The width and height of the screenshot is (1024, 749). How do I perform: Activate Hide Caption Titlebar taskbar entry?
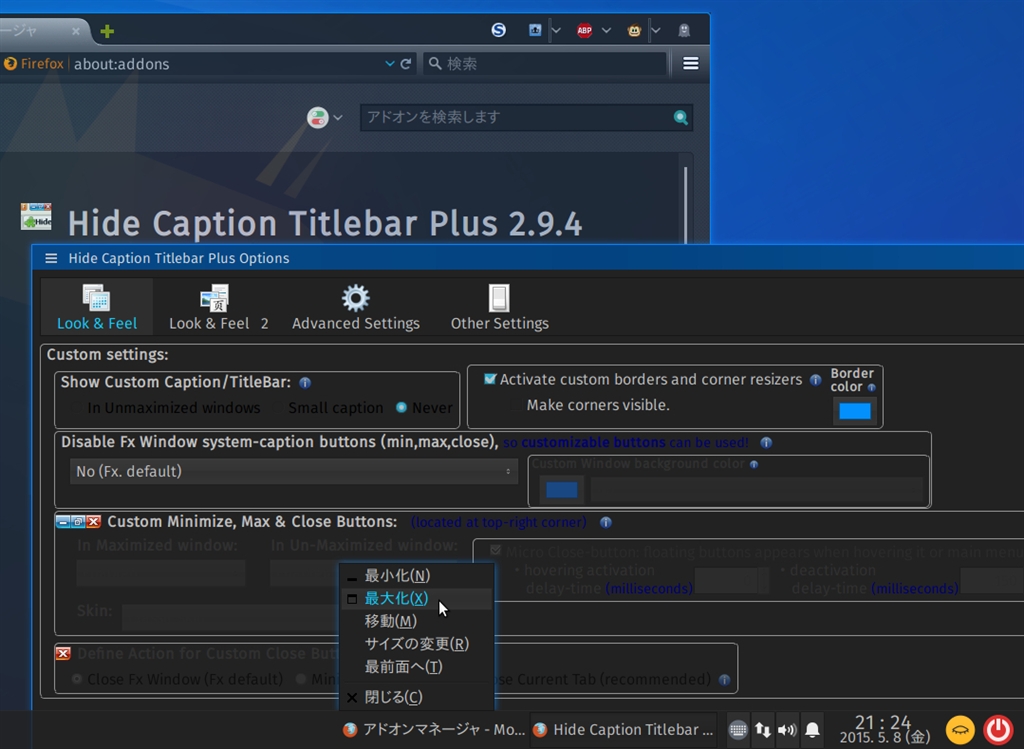pos(622,729)
